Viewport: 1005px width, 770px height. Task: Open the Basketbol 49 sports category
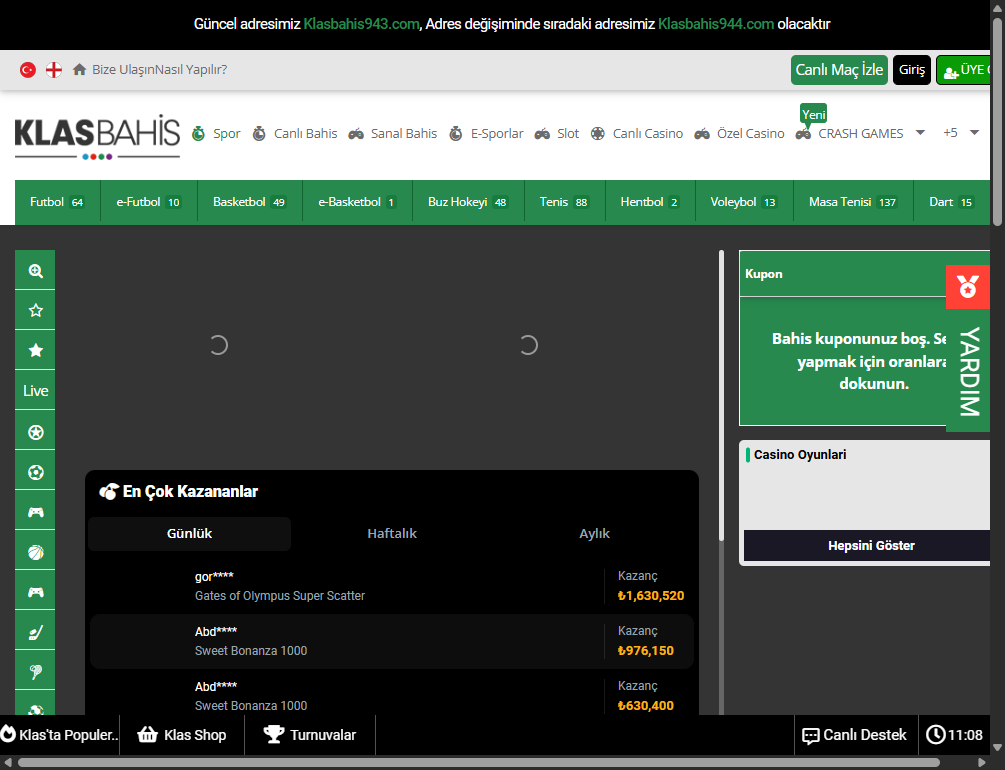[x=249, y=202]
